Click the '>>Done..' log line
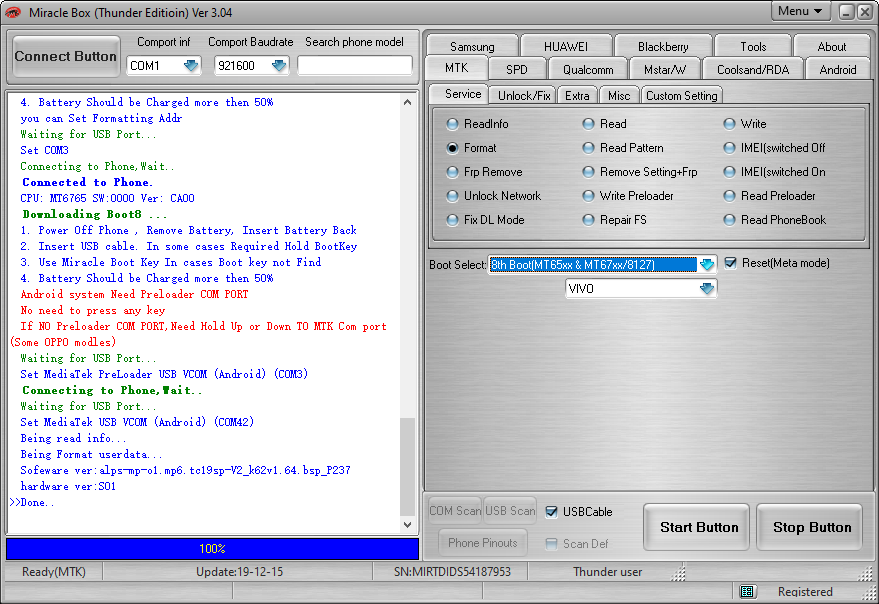The image size is (879, 604). coord(32,502)
